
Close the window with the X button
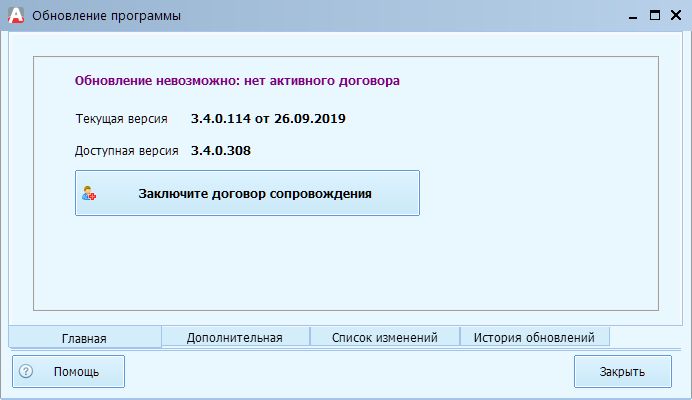676,15
